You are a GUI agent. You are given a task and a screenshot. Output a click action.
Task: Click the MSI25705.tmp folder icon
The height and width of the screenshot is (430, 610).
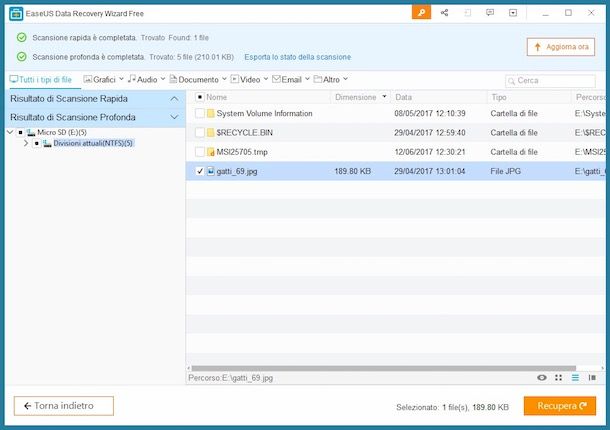pos(210,152)
